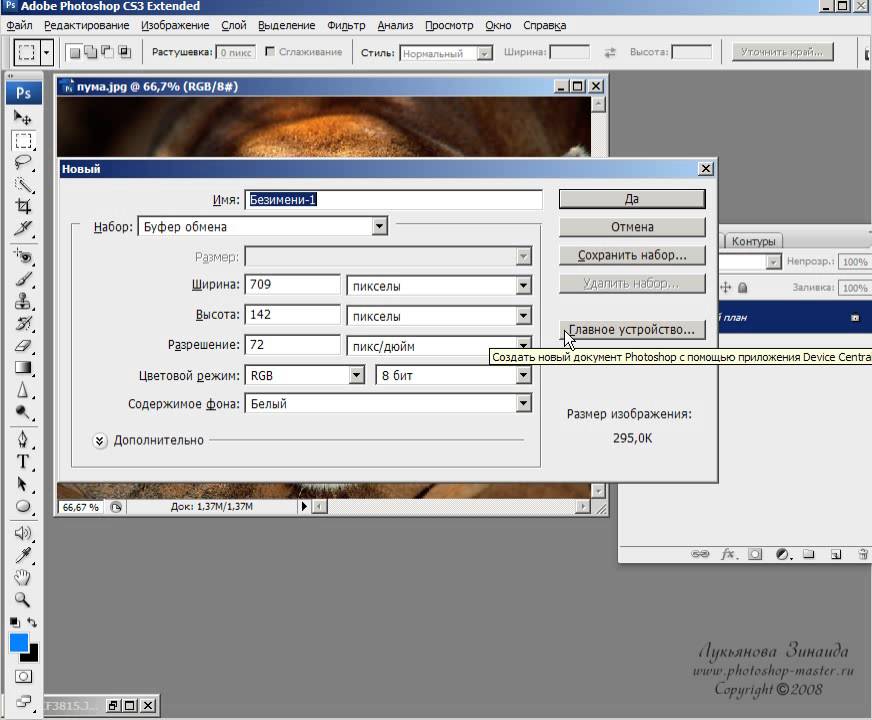Select the Crop tool
The height and width of the screenshot is (720, 872).
tap(22, 207)
